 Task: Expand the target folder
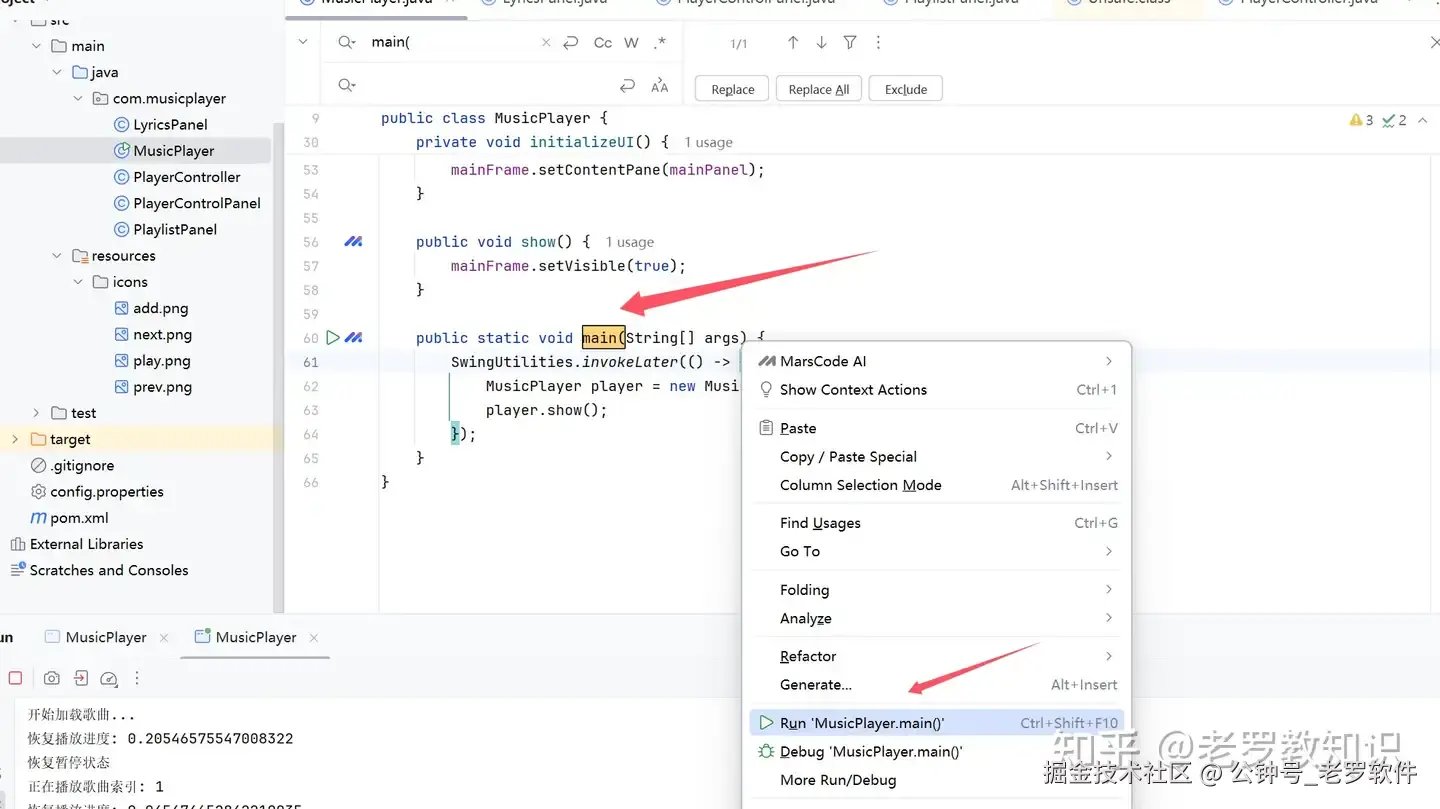click(x=15, y=439)
